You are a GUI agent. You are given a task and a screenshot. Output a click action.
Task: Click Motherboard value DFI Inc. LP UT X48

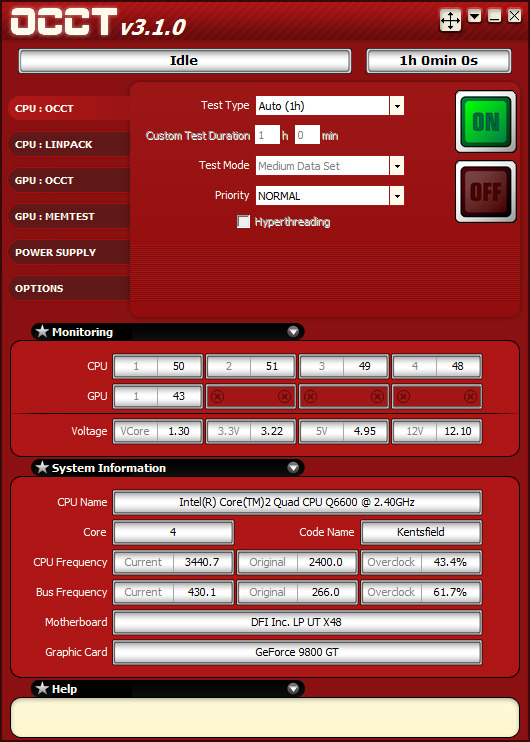point(297,622)
